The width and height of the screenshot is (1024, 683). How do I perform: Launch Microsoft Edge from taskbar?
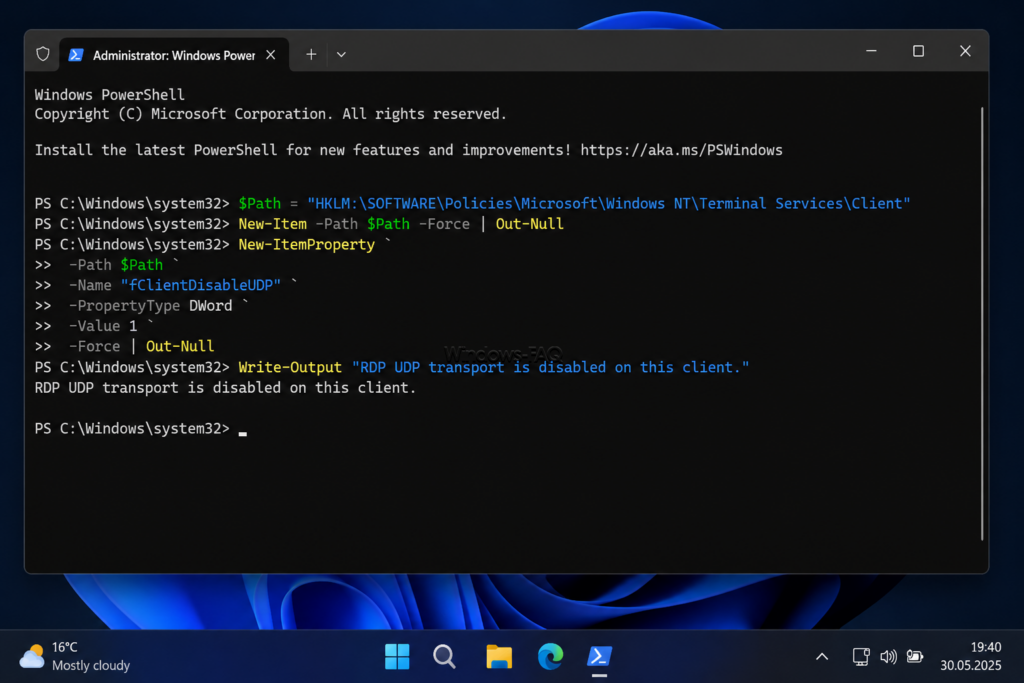point(550,656)
